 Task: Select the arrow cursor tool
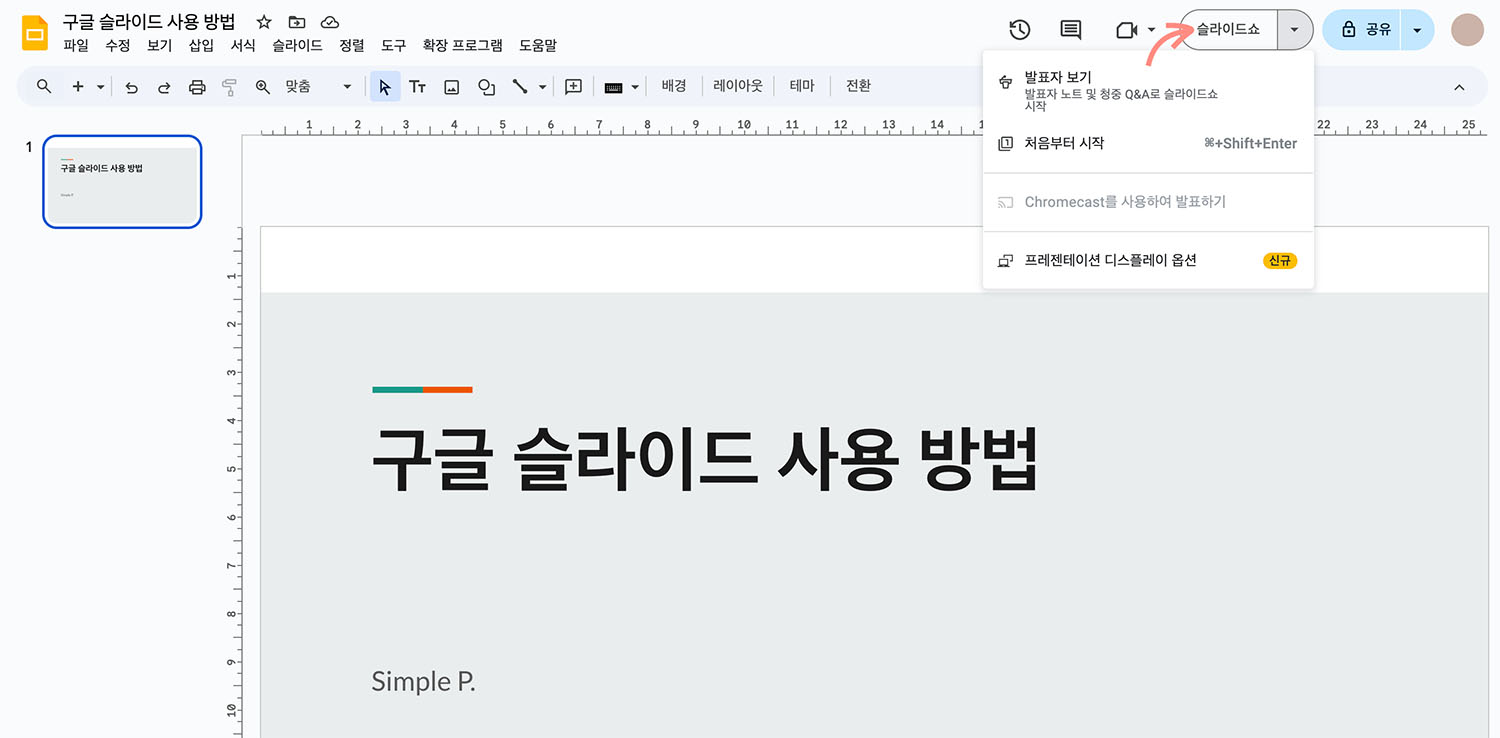pyautogui.click(x=385, y=87)
